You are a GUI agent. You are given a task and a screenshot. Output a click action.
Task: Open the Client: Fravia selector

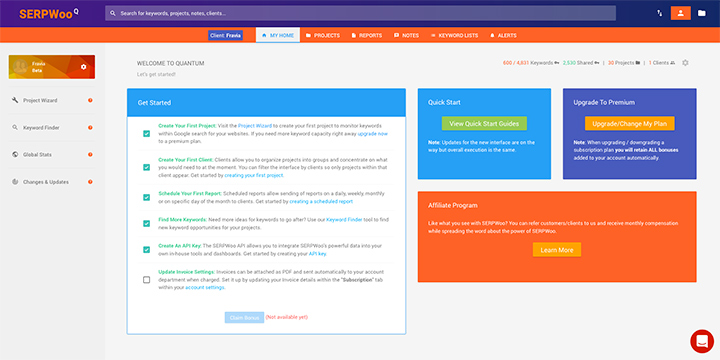coord(225,35)
